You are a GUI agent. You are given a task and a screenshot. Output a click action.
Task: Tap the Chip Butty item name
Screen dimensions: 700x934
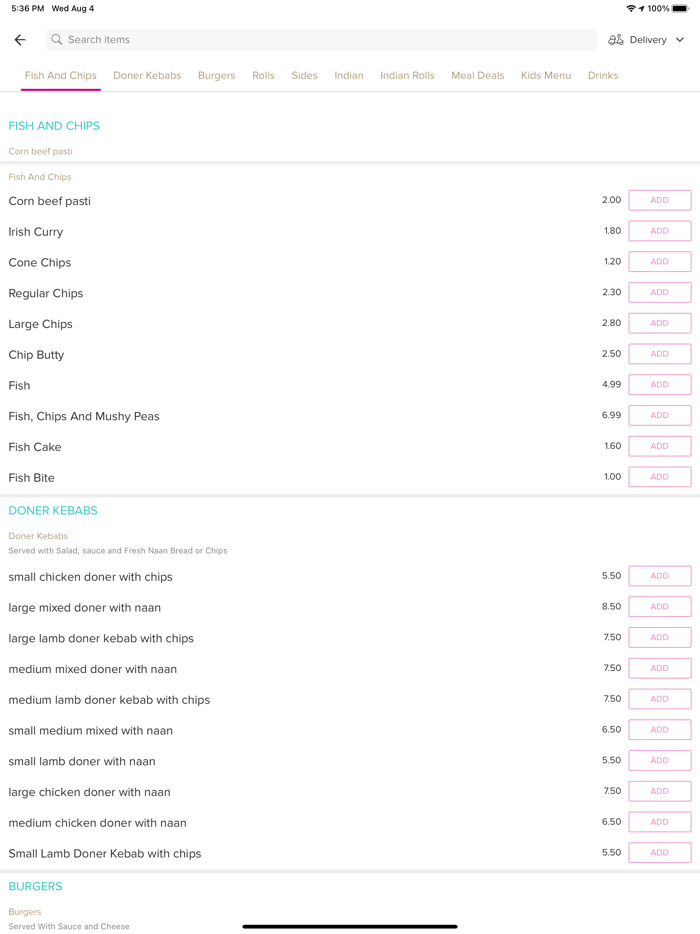pyautogui.click(x=36, y=355)
